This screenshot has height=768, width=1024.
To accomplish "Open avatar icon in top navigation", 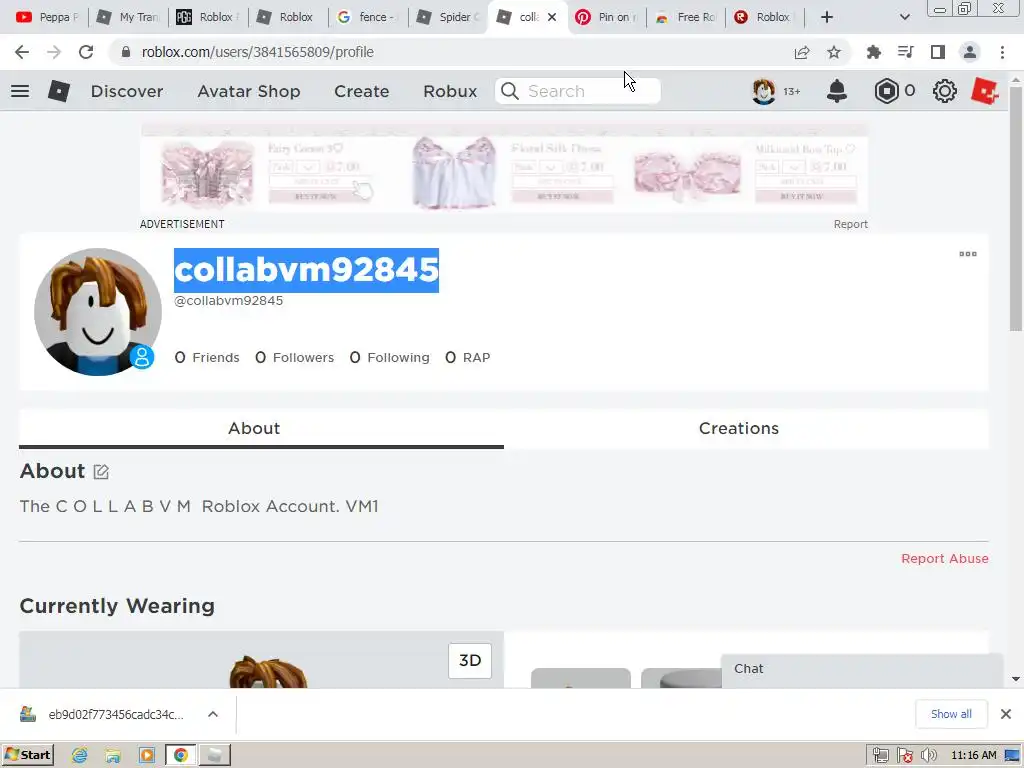I will pos(764,91).
